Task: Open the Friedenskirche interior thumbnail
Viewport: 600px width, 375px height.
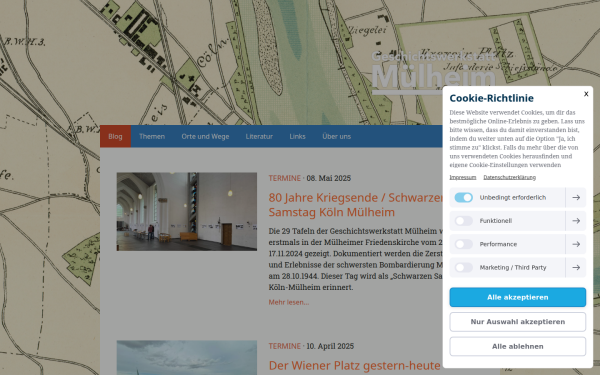Action: point(187,212)
